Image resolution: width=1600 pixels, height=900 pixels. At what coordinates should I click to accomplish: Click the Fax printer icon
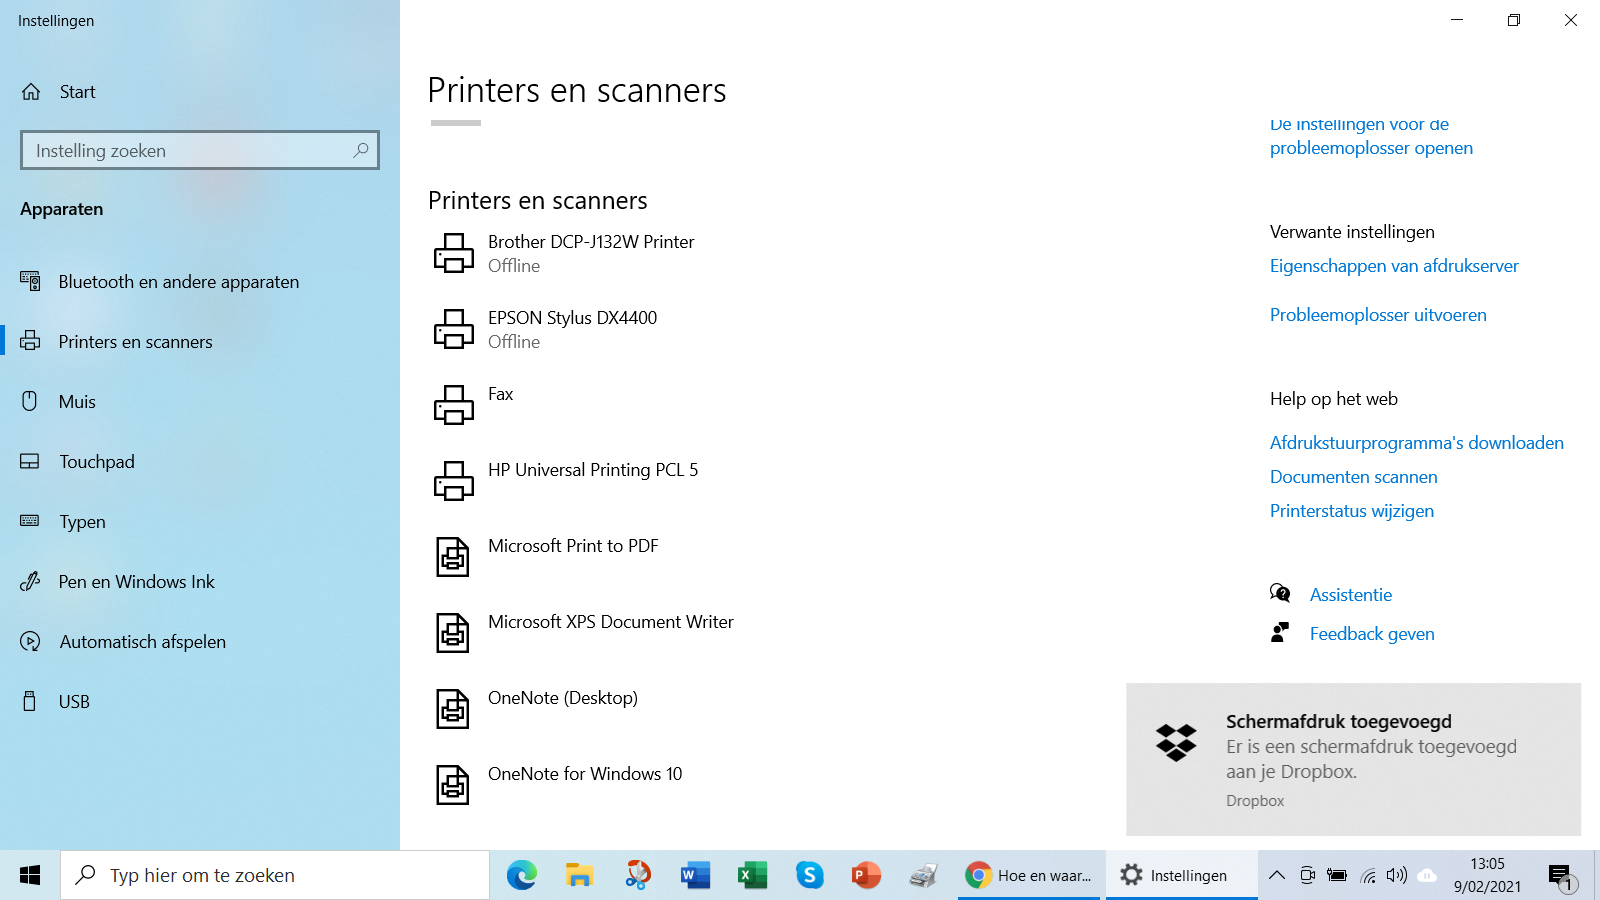click(453, 405)
